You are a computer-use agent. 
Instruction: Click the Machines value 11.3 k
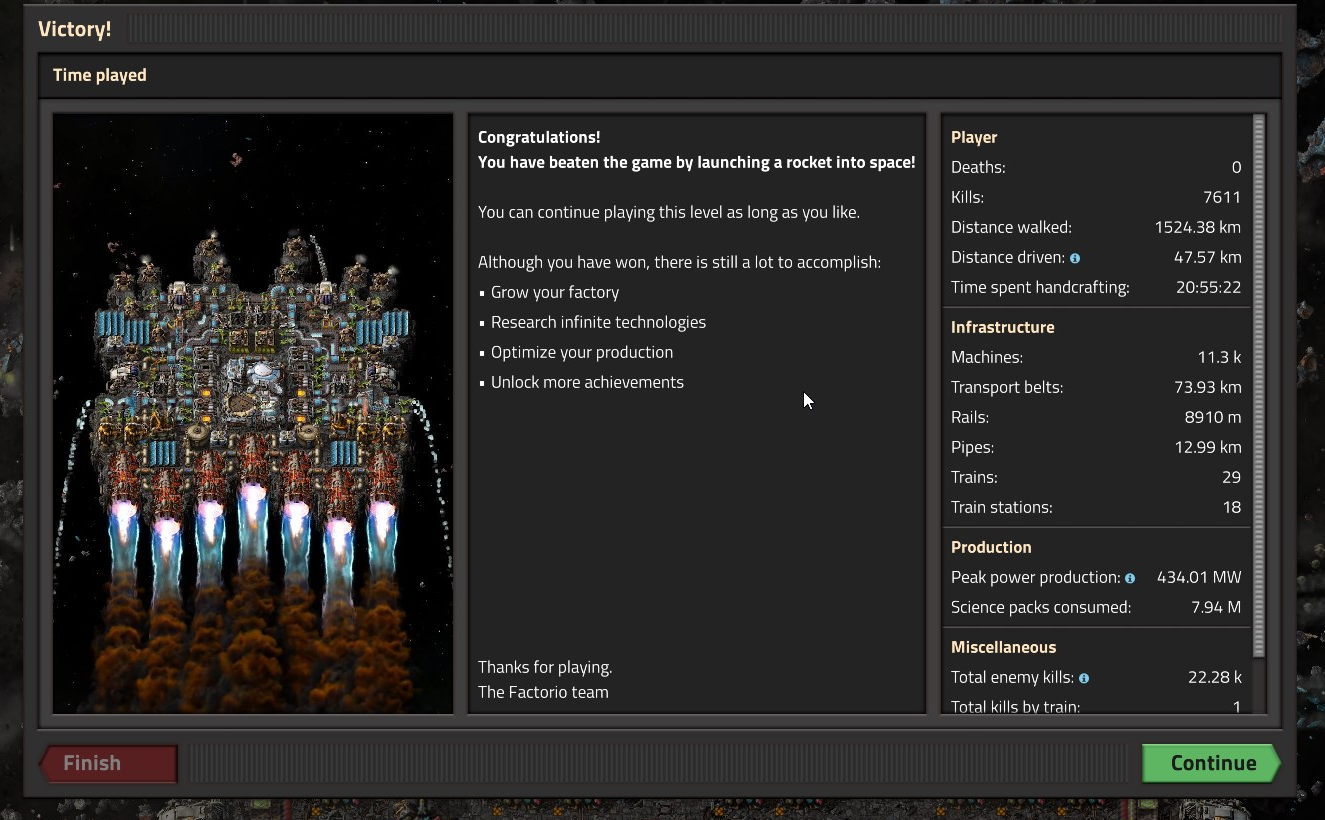tap(1219, 357)
